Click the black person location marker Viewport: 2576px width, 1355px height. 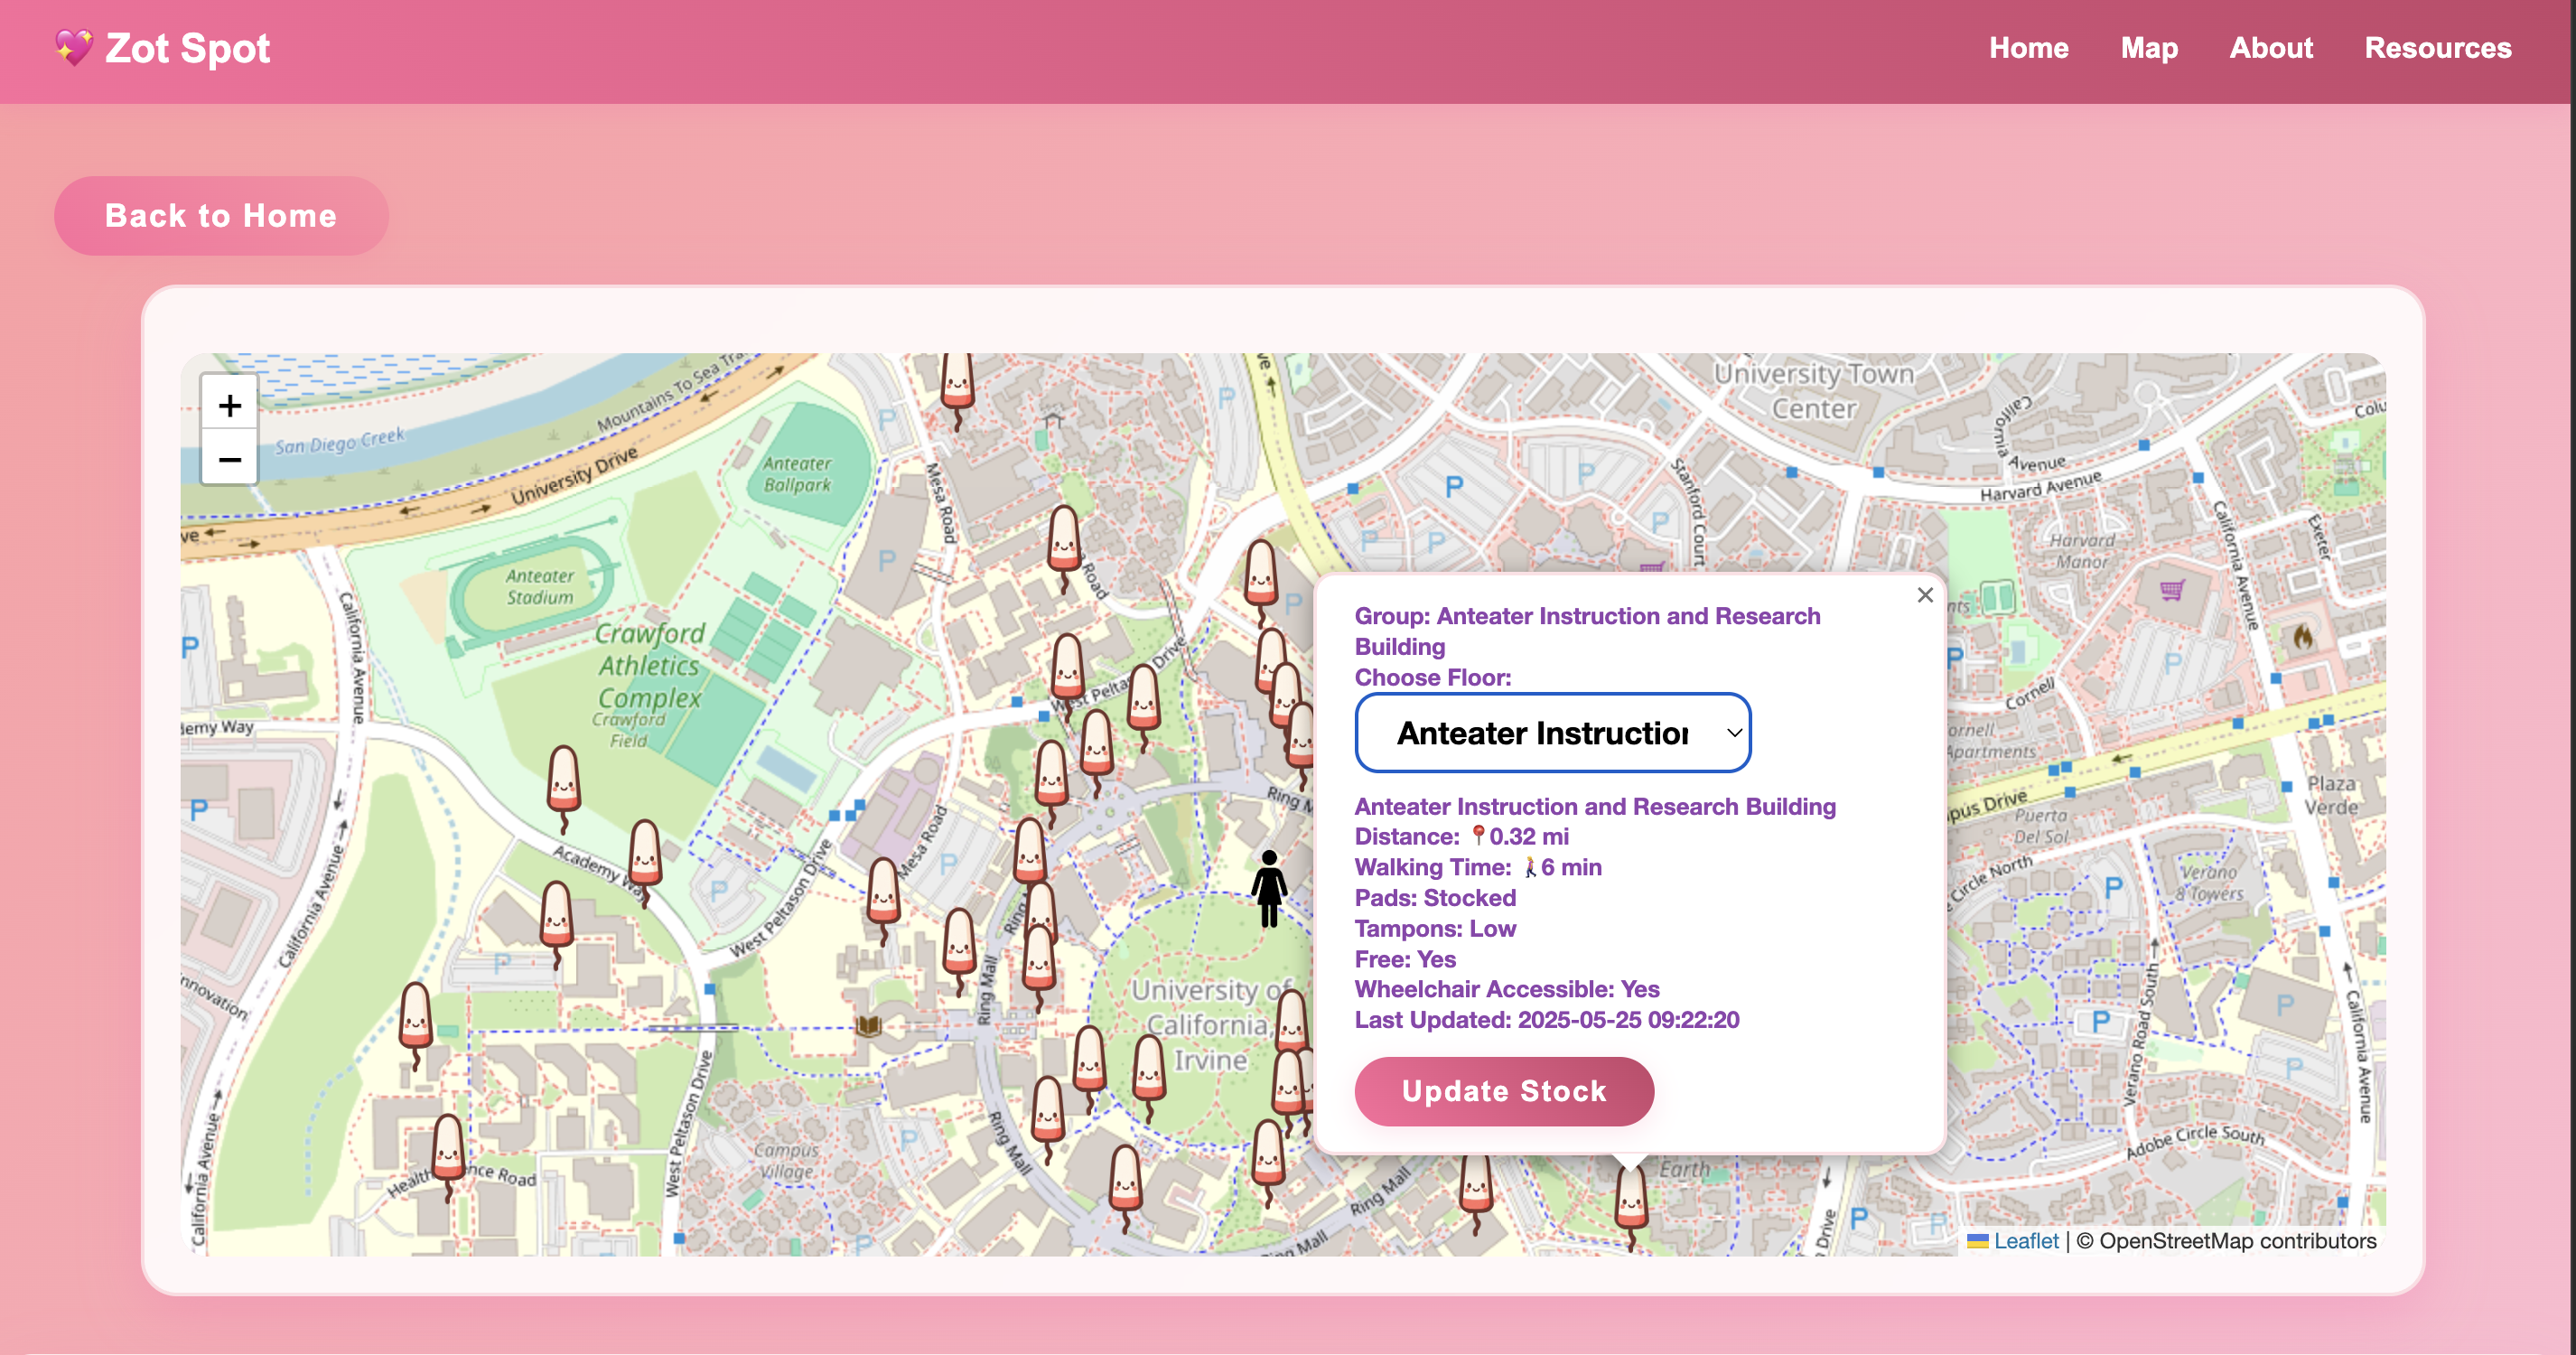[1268, 887]
